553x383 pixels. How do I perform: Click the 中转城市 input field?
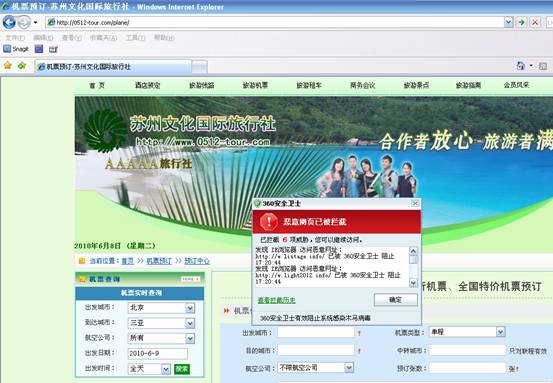tap(467, 350)
